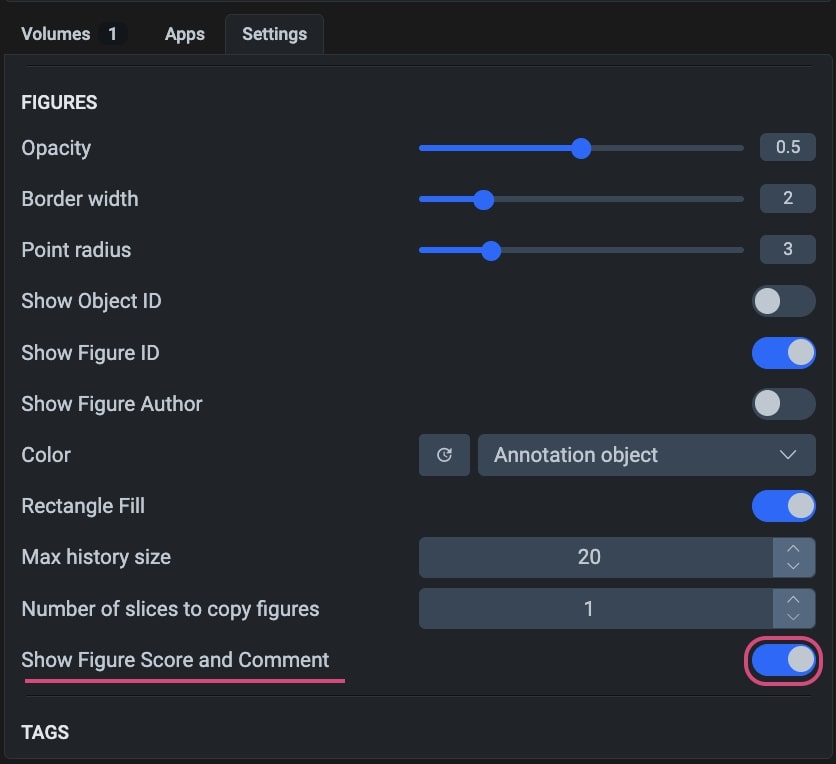This screenshot has width=836, height=764.
Task: Turn off the Rectangle Fill toggle
Action: coord(783,506)
